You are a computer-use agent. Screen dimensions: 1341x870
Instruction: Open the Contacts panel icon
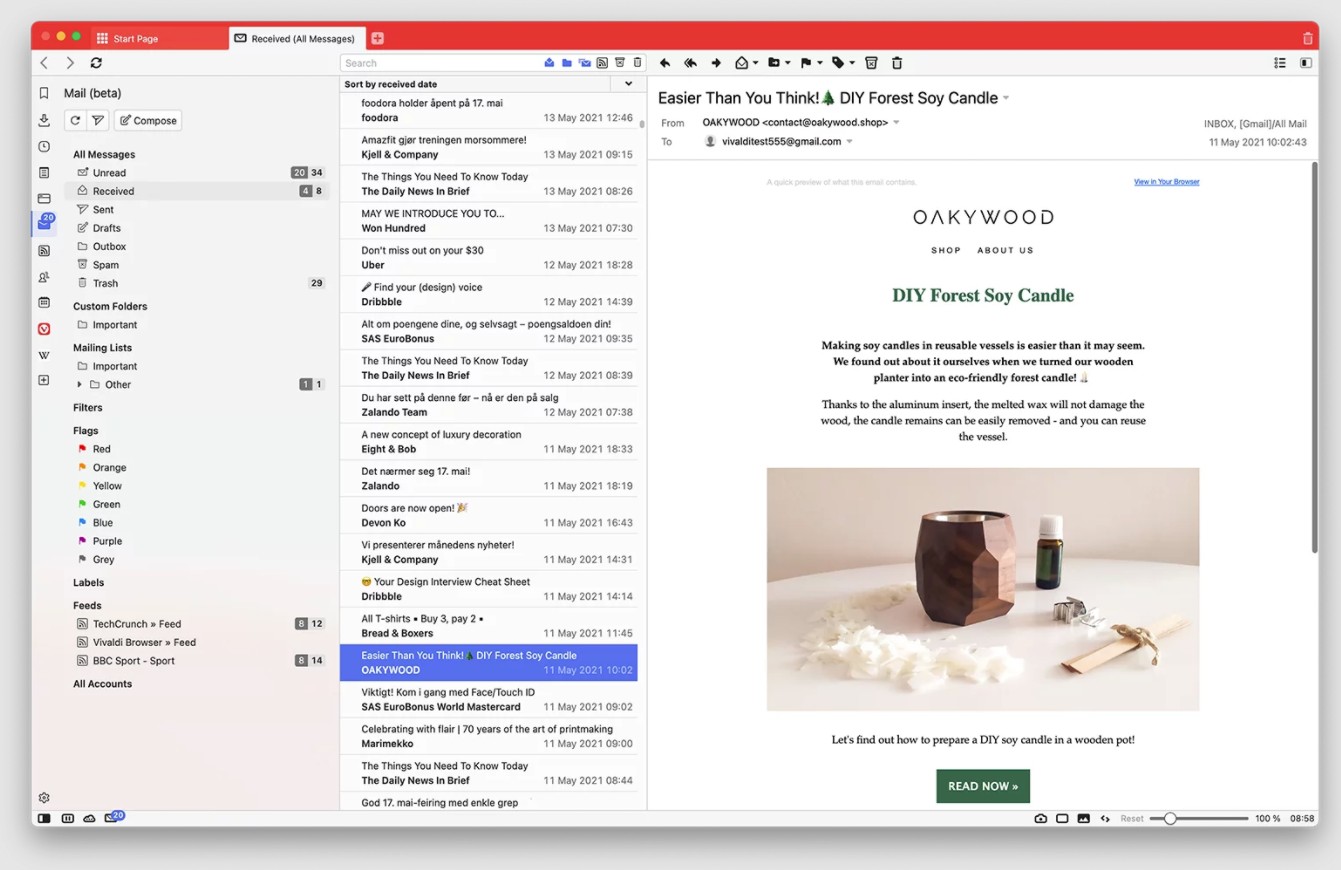click(x=44, y=277)
